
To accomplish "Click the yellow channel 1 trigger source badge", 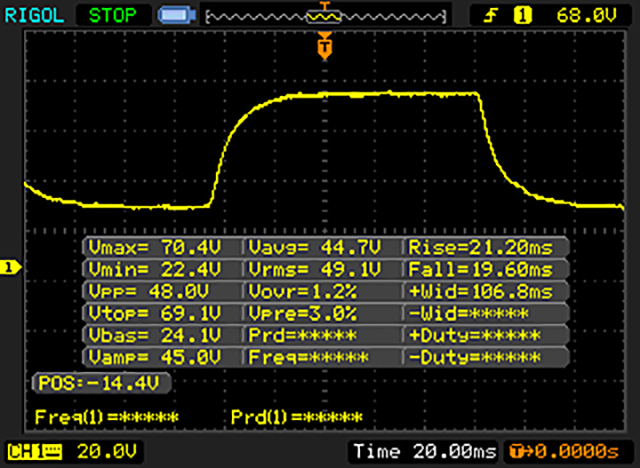I will (522, 16).
